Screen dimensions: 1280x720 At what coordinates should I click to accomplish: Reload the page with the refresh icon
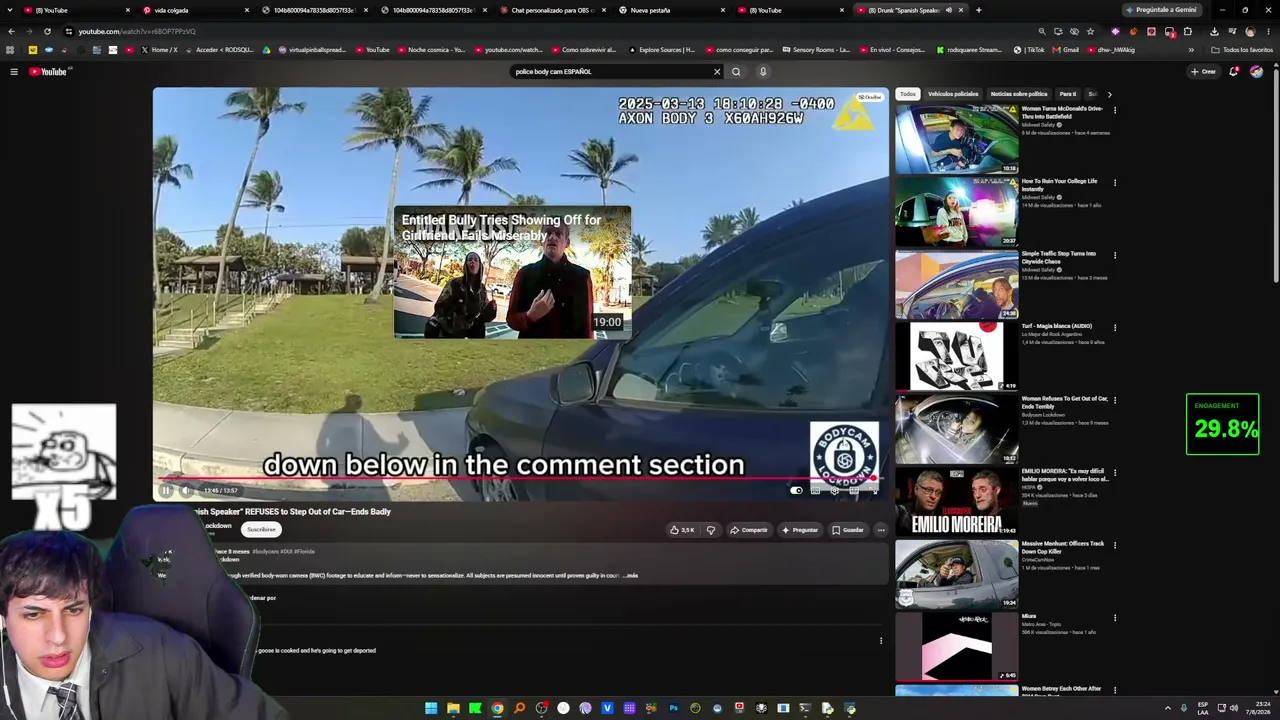pyautogui.click(x=47, y=31)
